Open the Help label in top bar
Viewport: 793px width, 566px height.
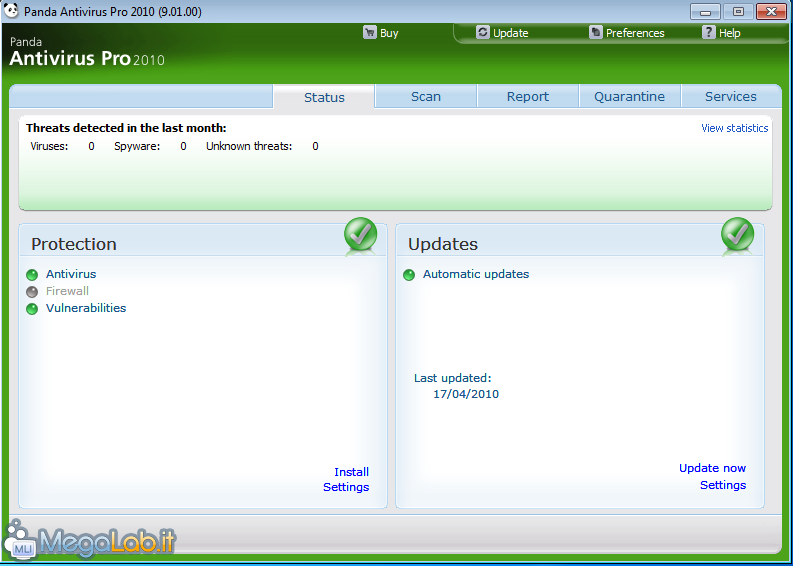click(730, 33)
